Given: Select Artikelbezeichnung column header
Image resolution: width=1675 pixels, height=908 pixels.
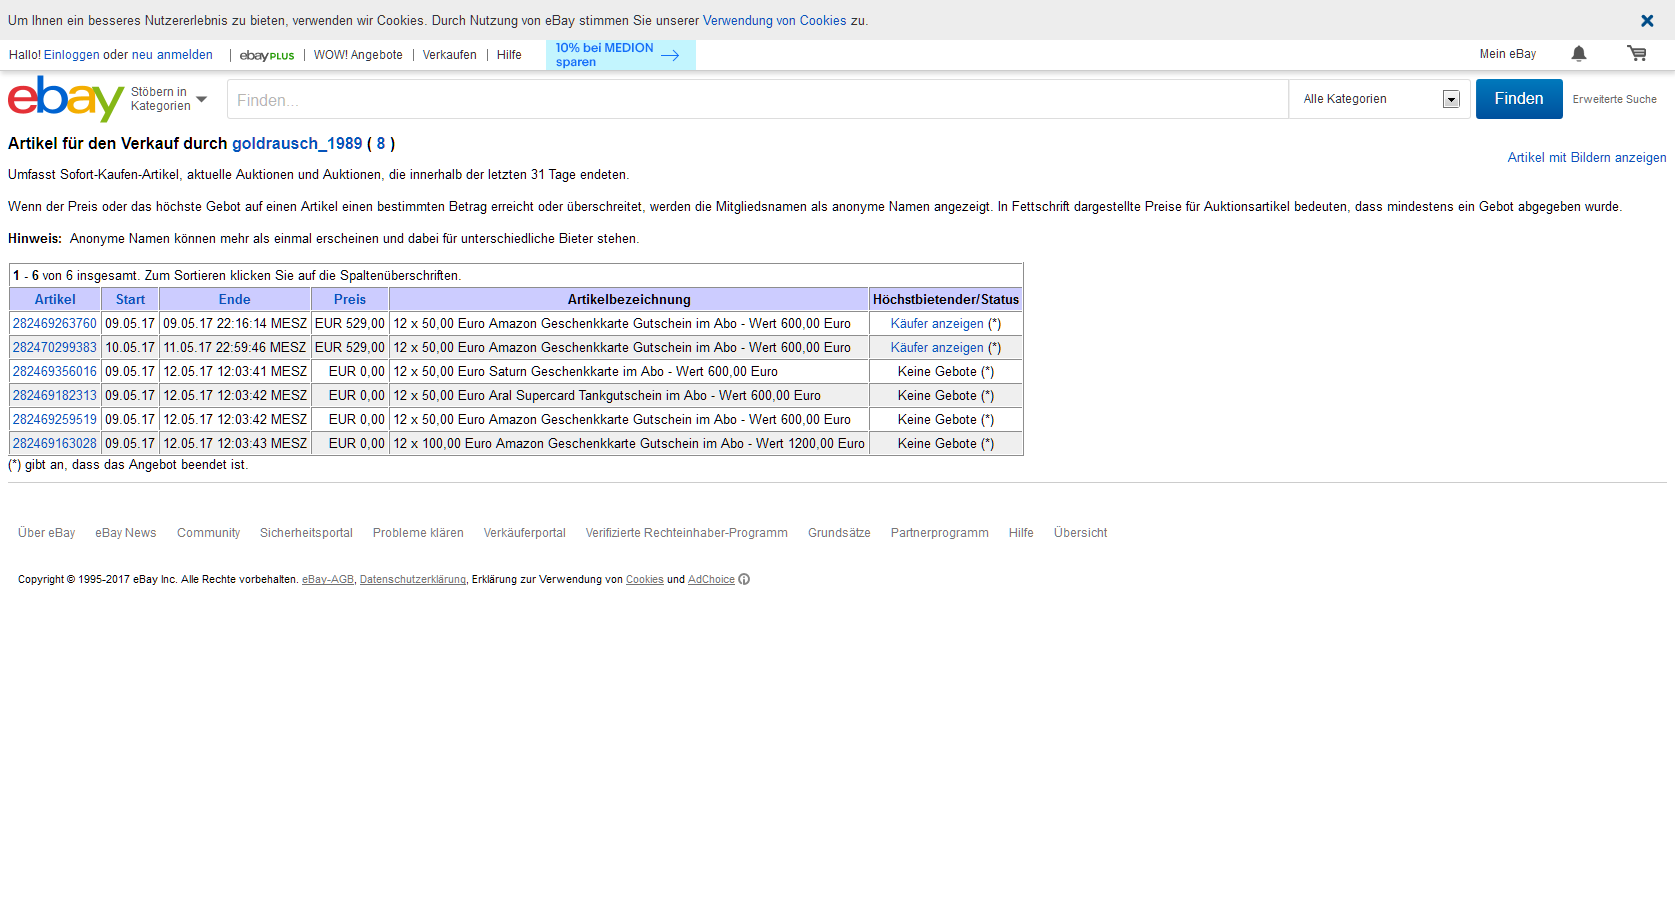Looking at the screenshot, I should (x=629, y=299).
